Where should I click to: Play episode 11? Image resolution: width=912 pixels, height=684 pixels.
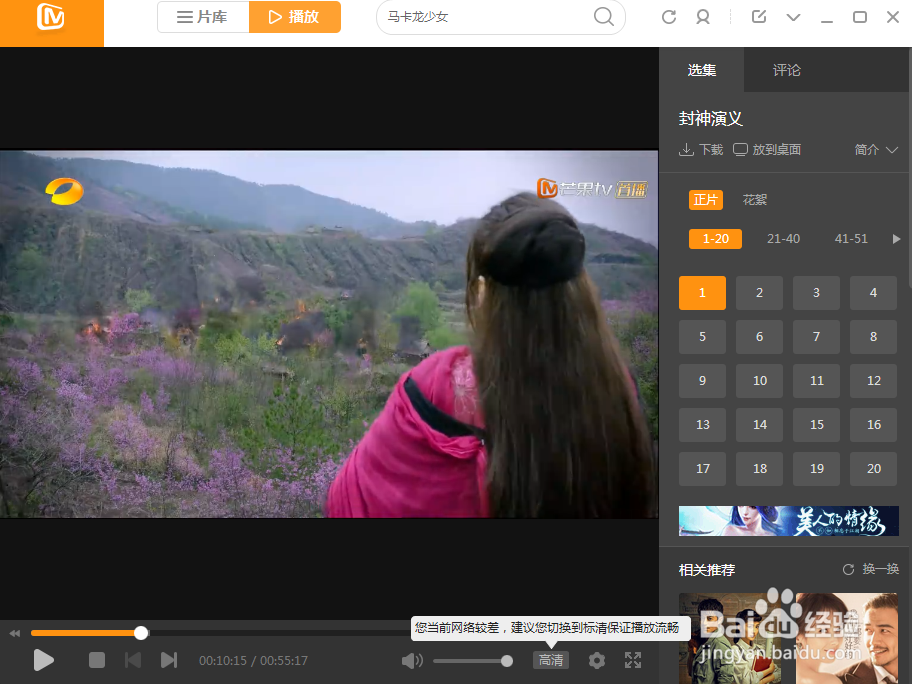(816, 380)
